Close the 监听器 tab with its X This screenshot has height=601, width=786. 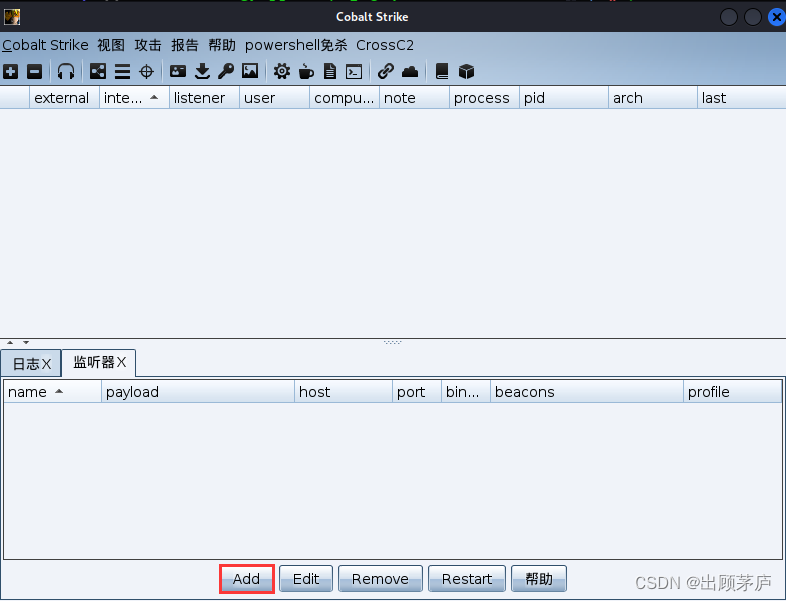tap(121, 362)
